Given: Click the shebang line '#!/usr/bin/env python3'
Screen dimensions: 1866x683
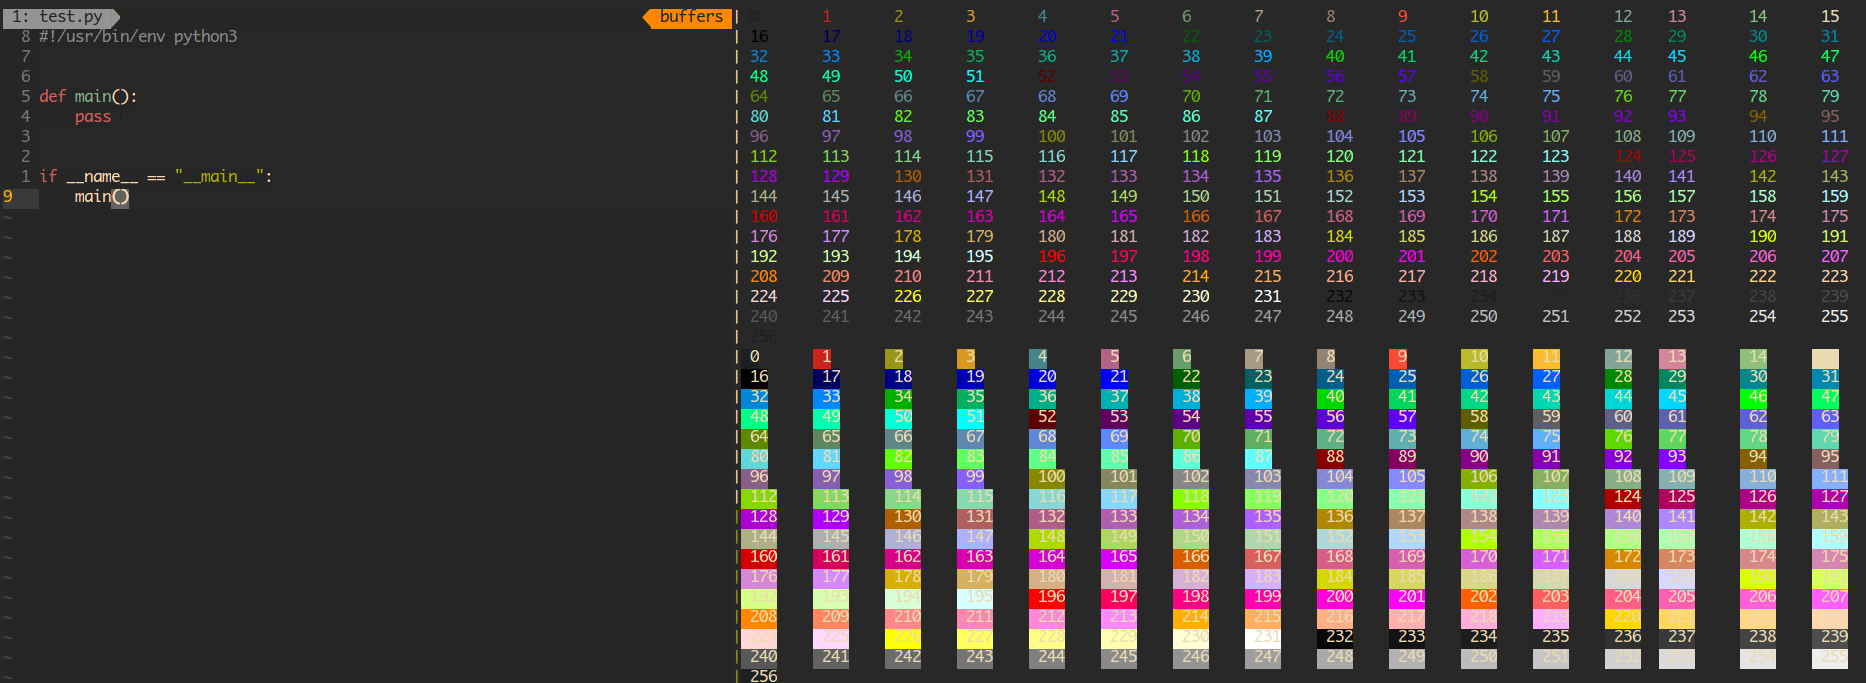Looking at the screenshot, I should pos(138,36).
